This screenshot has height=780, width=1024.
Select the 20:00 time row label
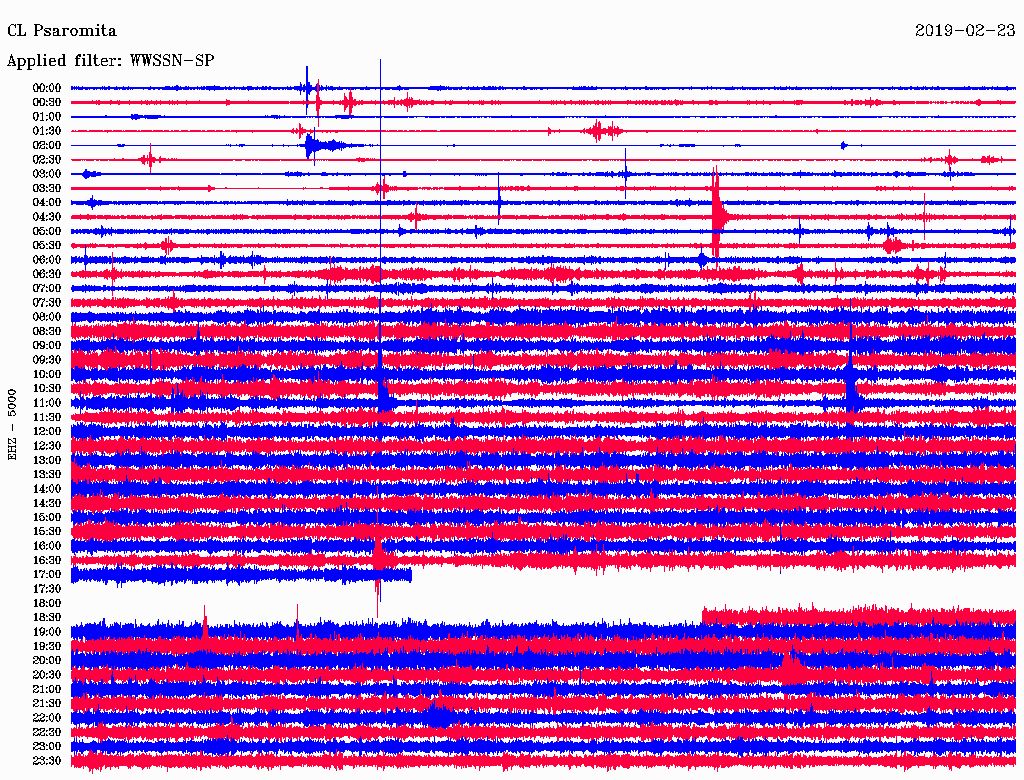pos(47,661)
